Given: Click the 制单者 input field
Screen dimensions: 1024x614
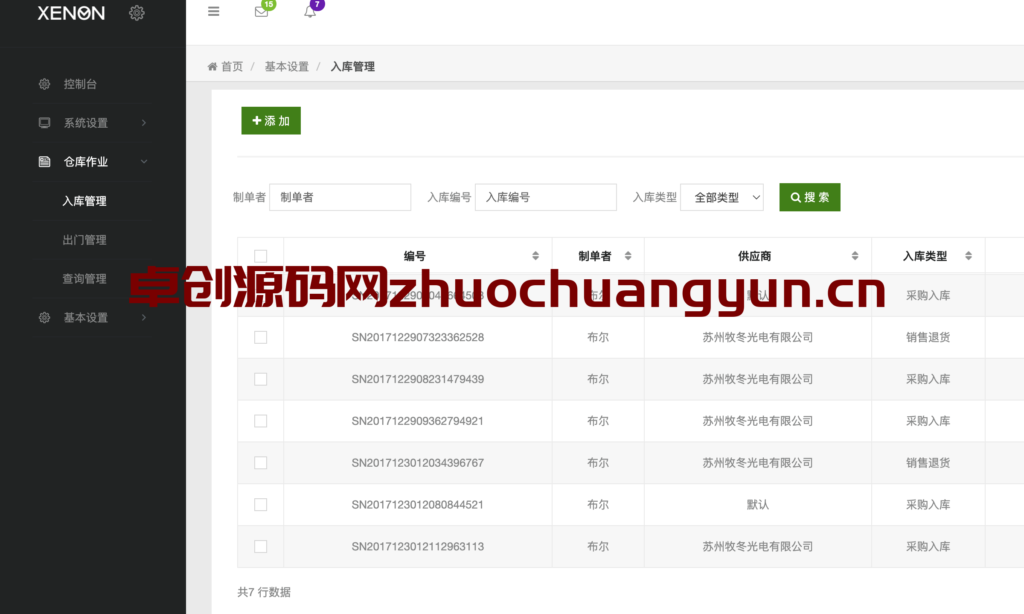Looking at the screenshot, I should point(340,197).
